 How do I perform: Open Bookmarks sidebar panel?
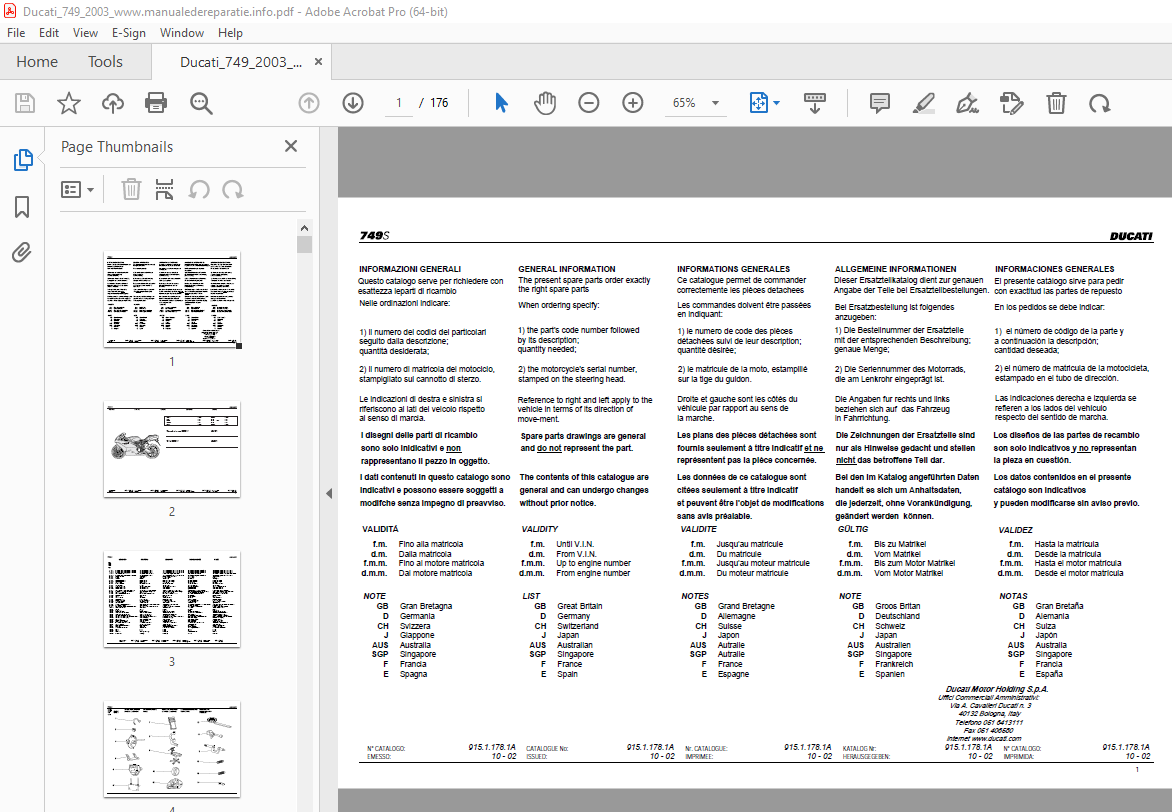coord(22,207)
